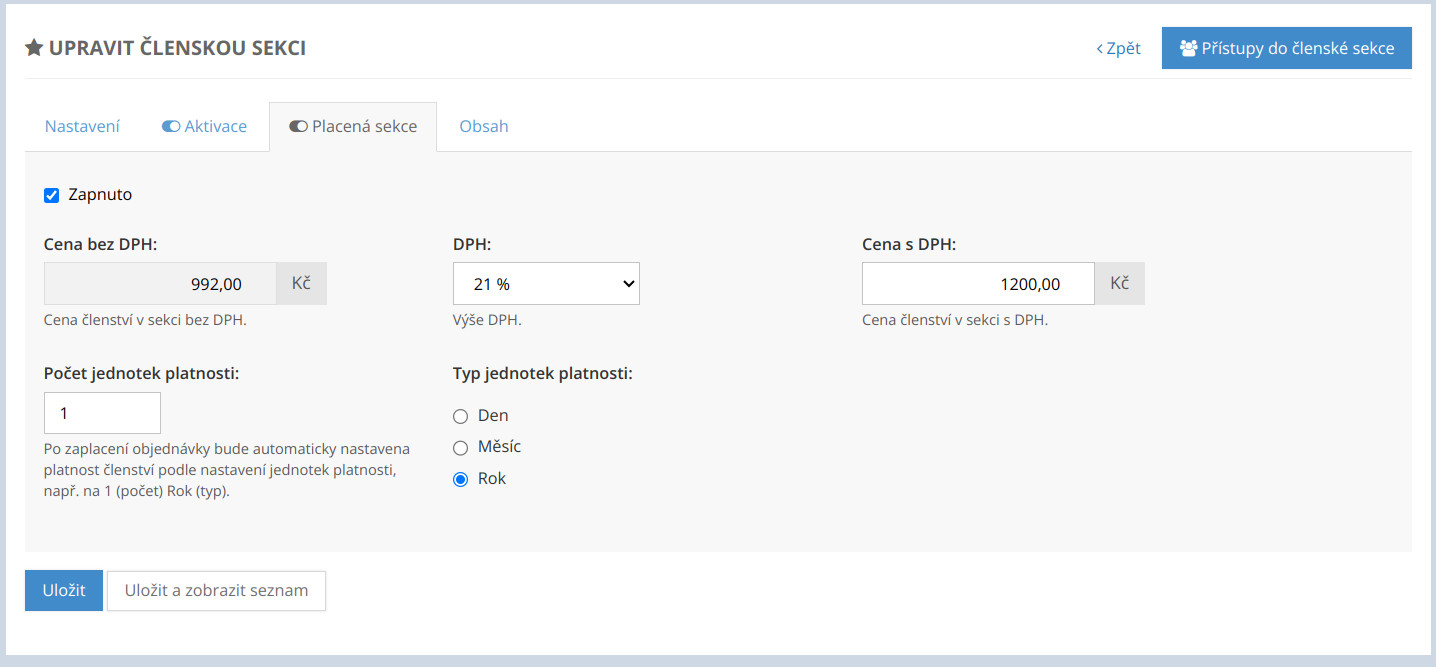The height and width of the screenshot is (667, 1436).
Task: Switch to the Nastavení tab
Action: (x=82, y=127)
